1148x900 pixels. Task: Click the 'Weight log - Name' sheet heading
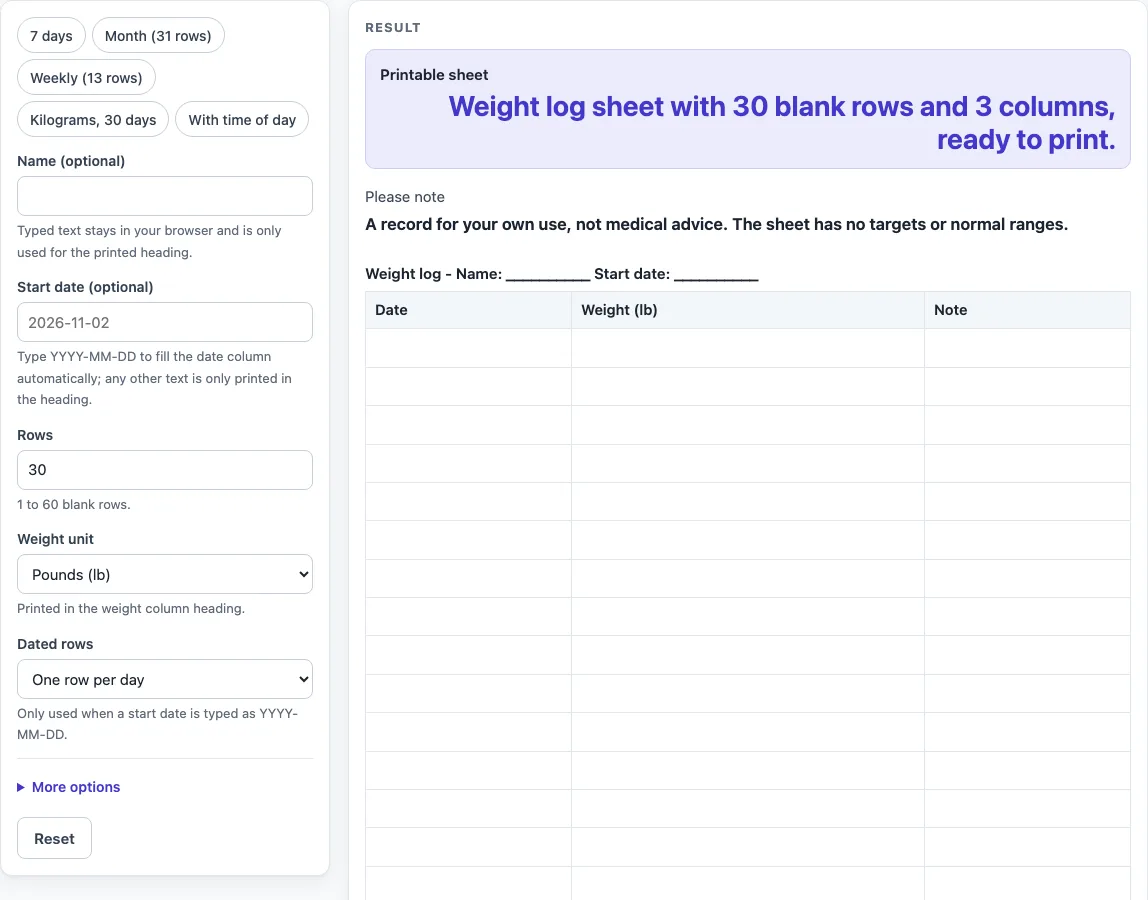tap(562, 274)
